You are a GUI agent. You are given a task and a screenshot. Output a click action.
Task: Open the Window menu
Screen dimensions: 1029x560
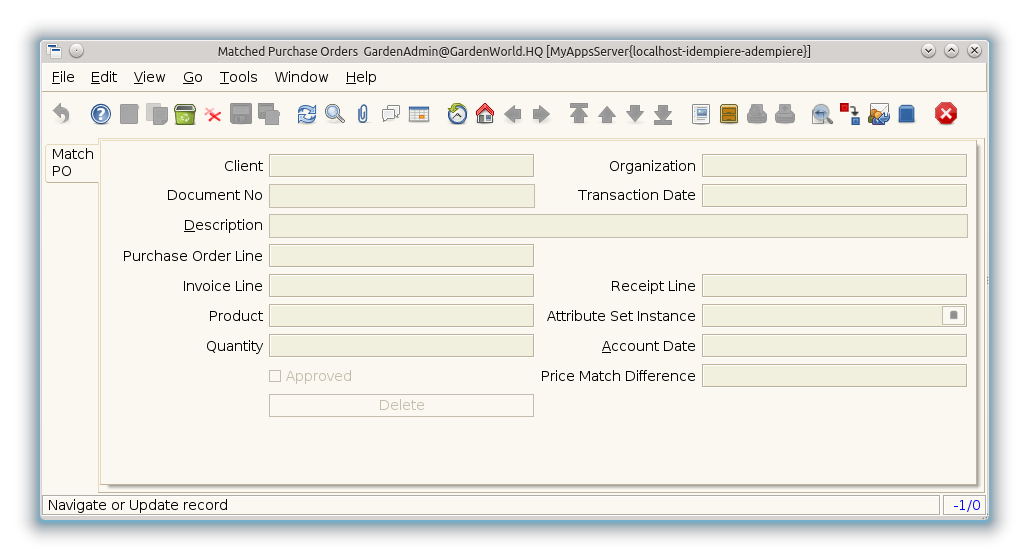point(301,77)
